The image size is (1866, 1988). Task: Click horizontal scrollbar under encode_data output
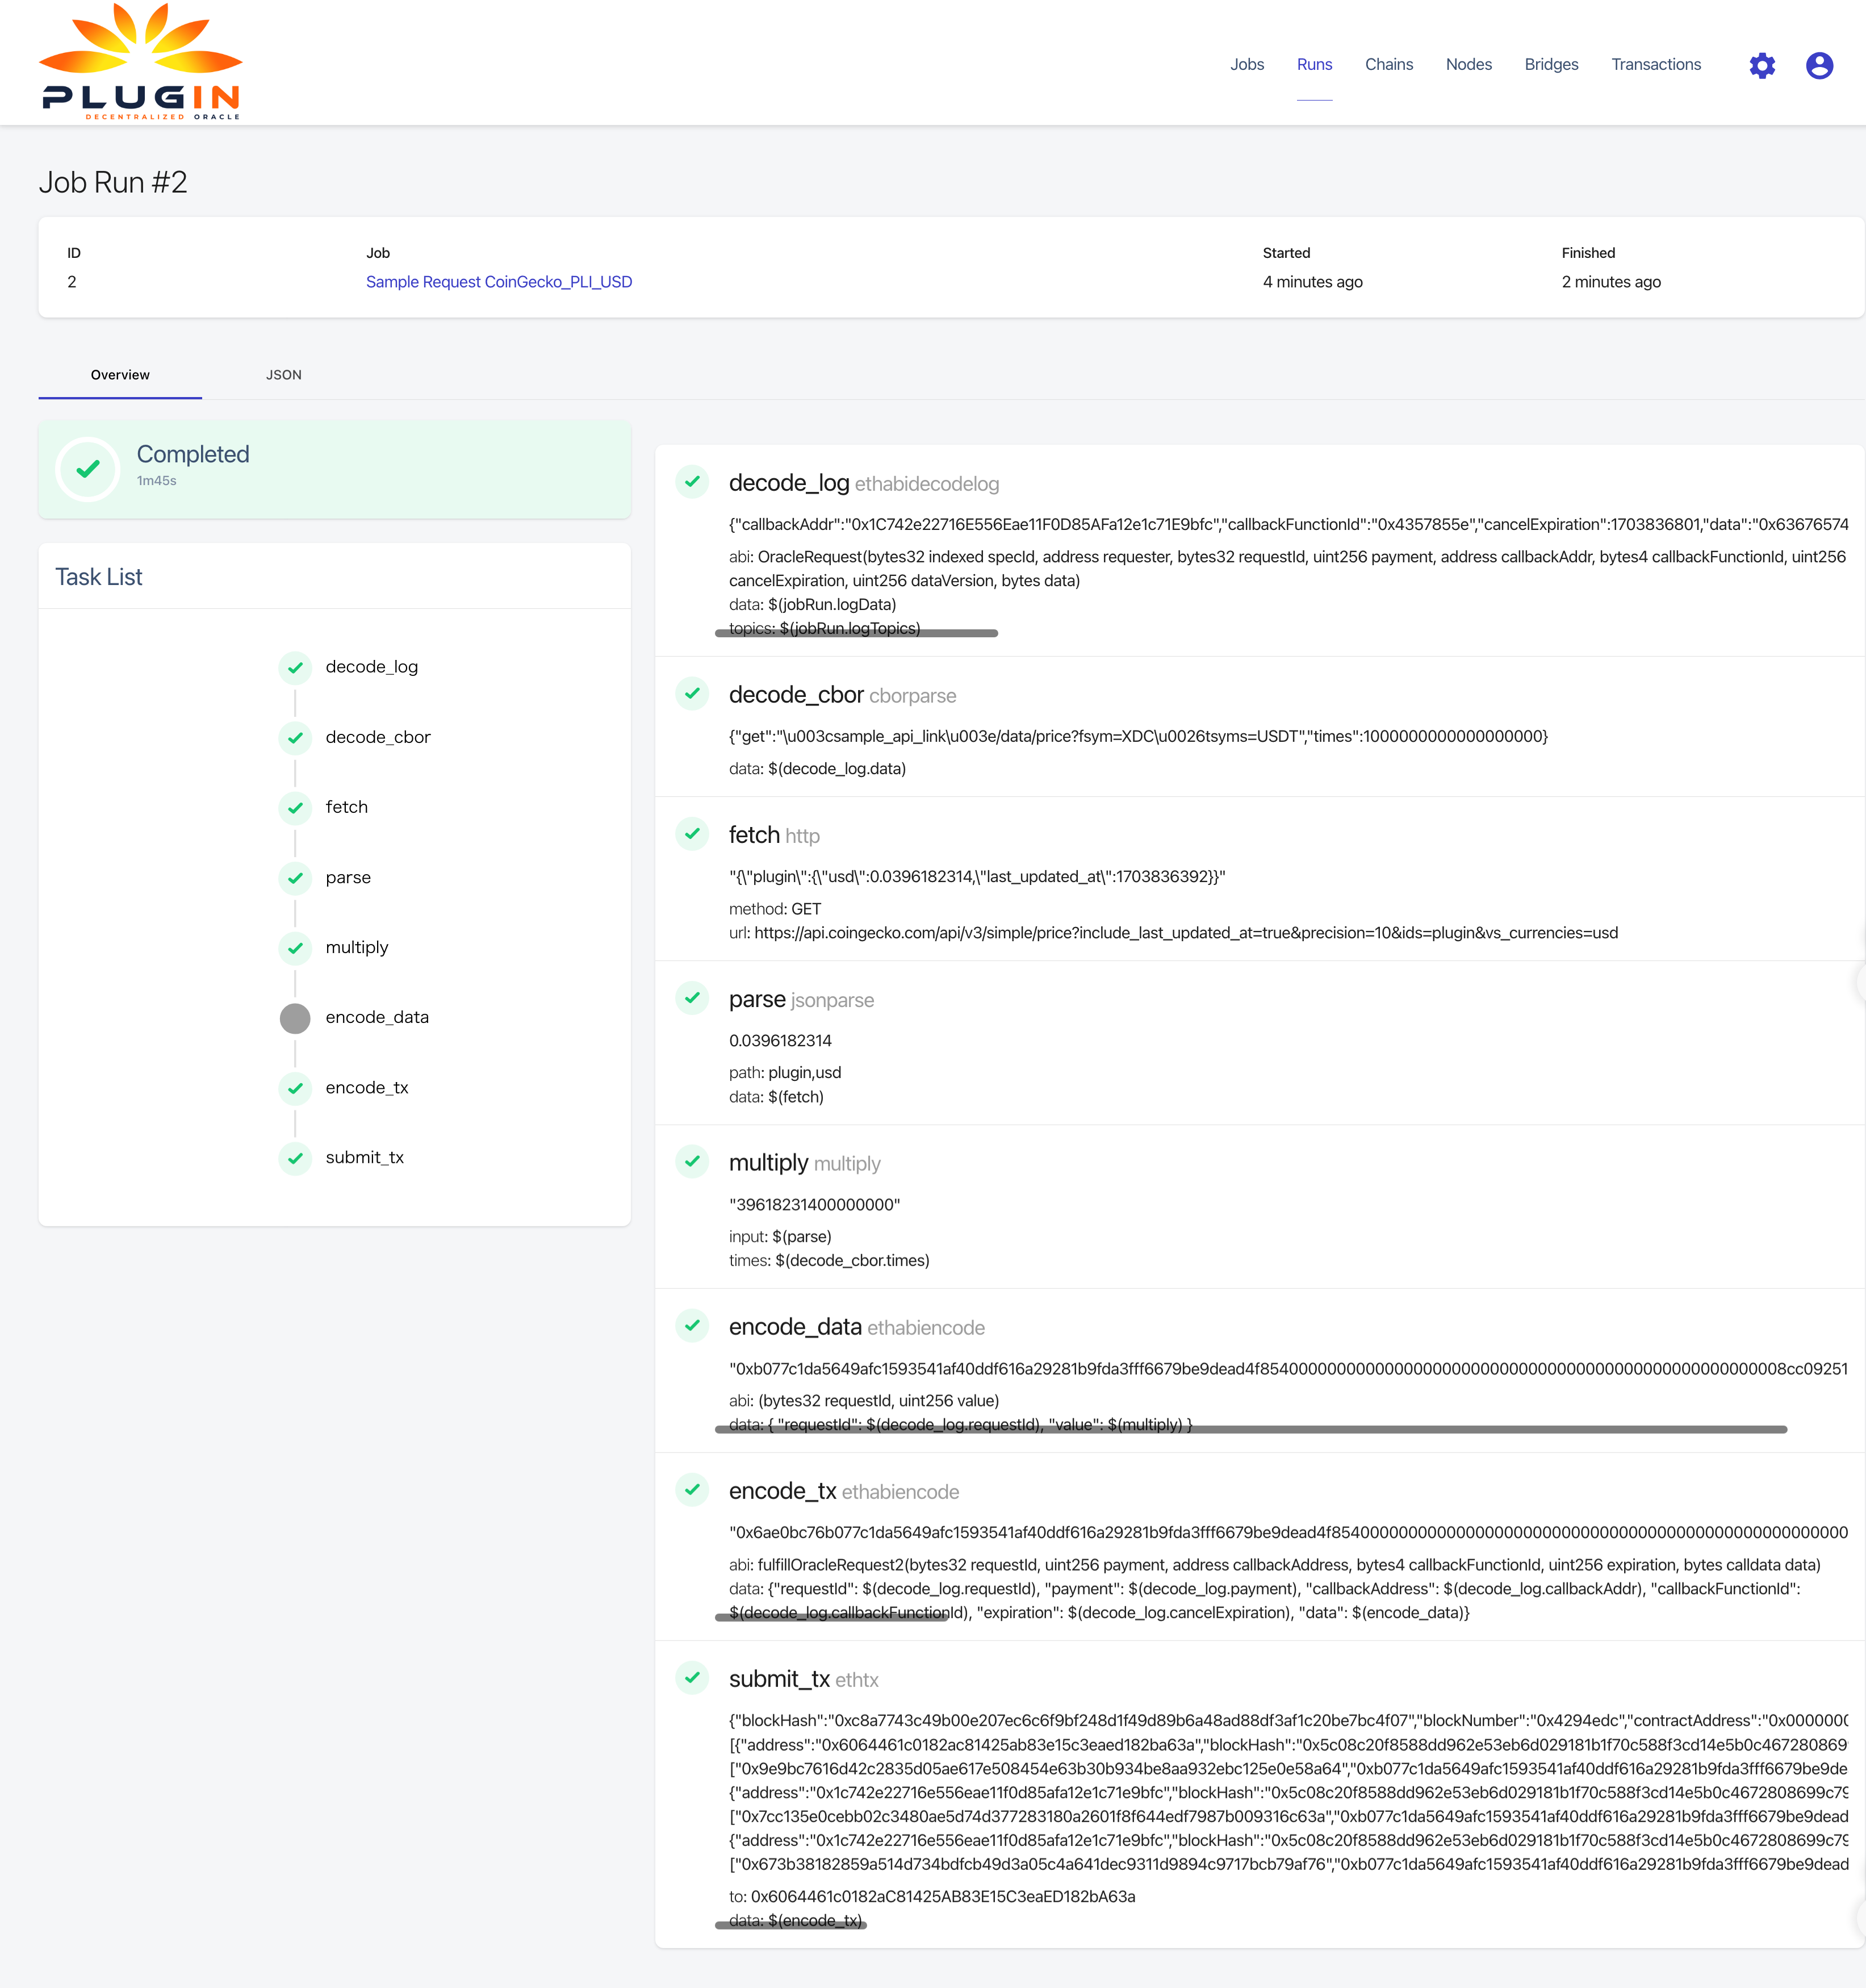(x=1250, y=1430)
